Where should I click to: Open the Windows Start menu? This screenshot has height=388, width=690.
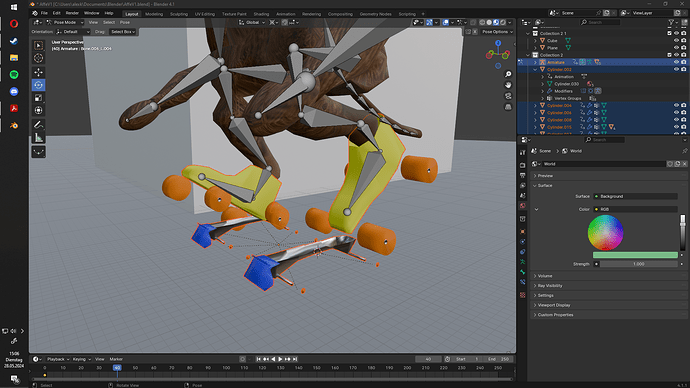[x=14, y=7]
